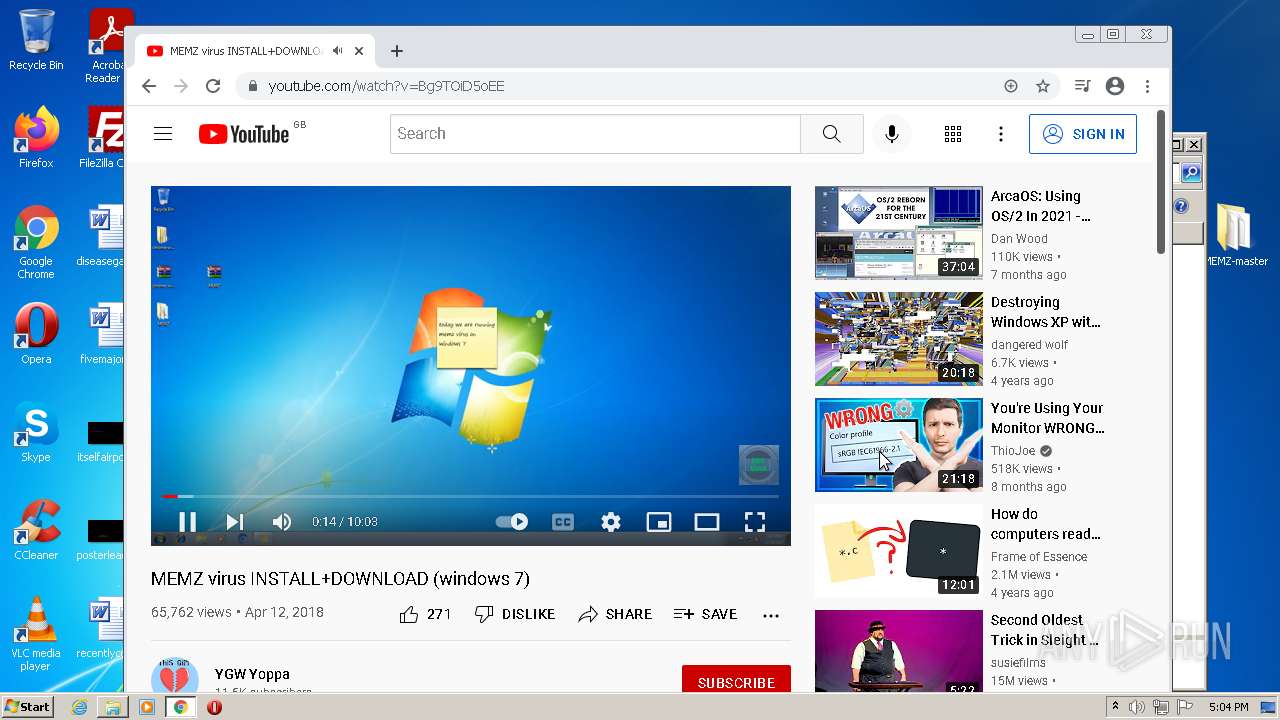Close the MEMZ virus tab
Viewport: 1280px width, 720px height.
click(x=358, y=51)
